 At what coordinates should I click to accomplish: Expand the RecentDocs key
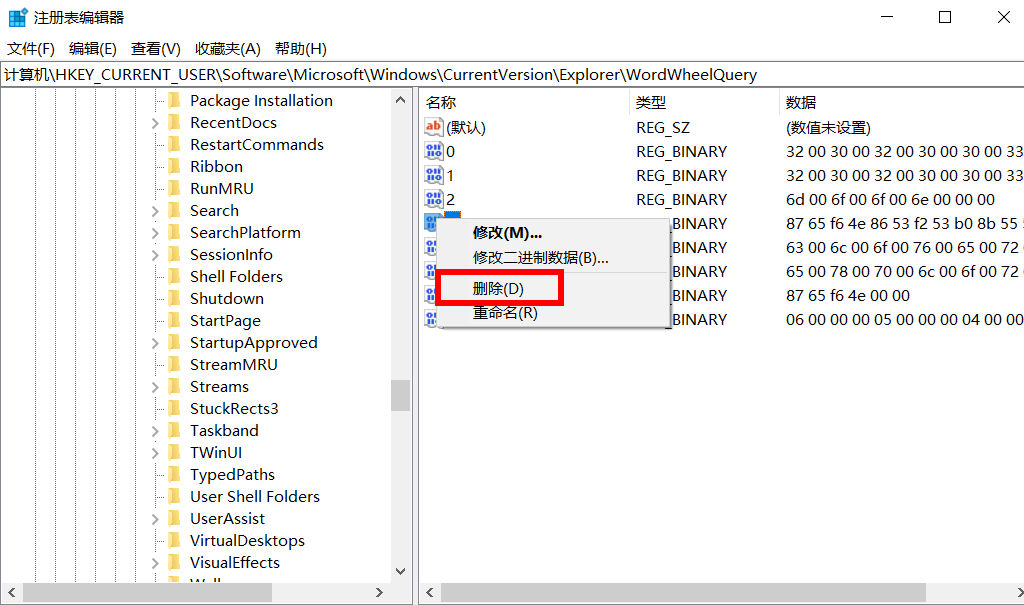tap(155, 123)
